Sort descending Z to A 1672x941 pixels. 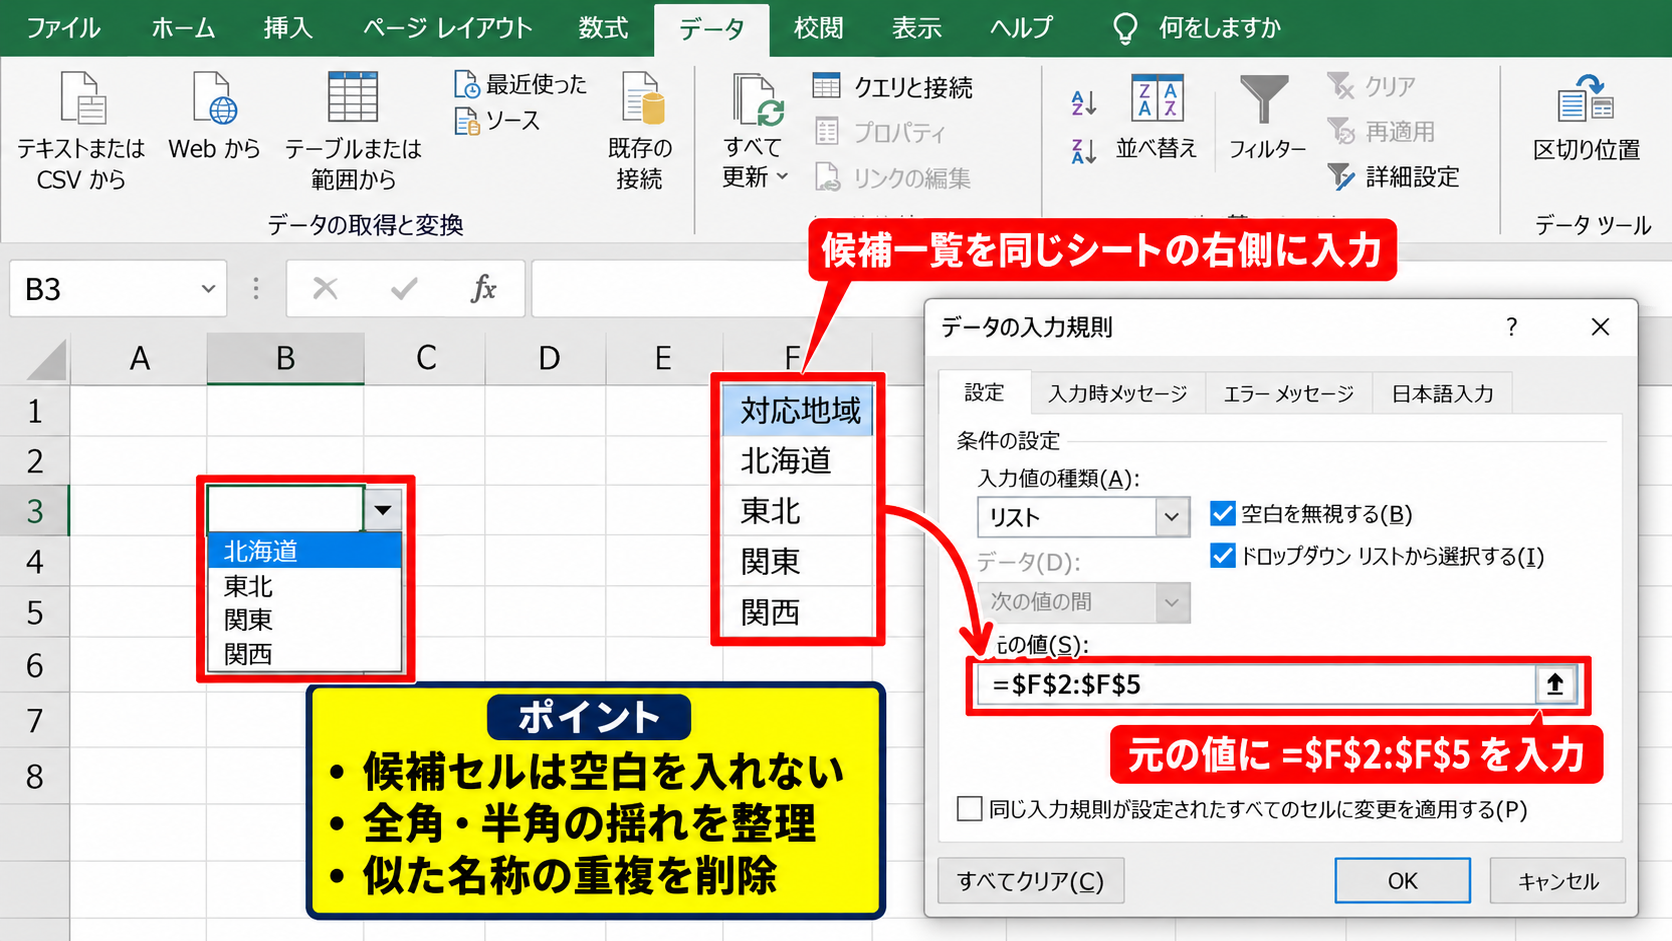pos(1084,151)
